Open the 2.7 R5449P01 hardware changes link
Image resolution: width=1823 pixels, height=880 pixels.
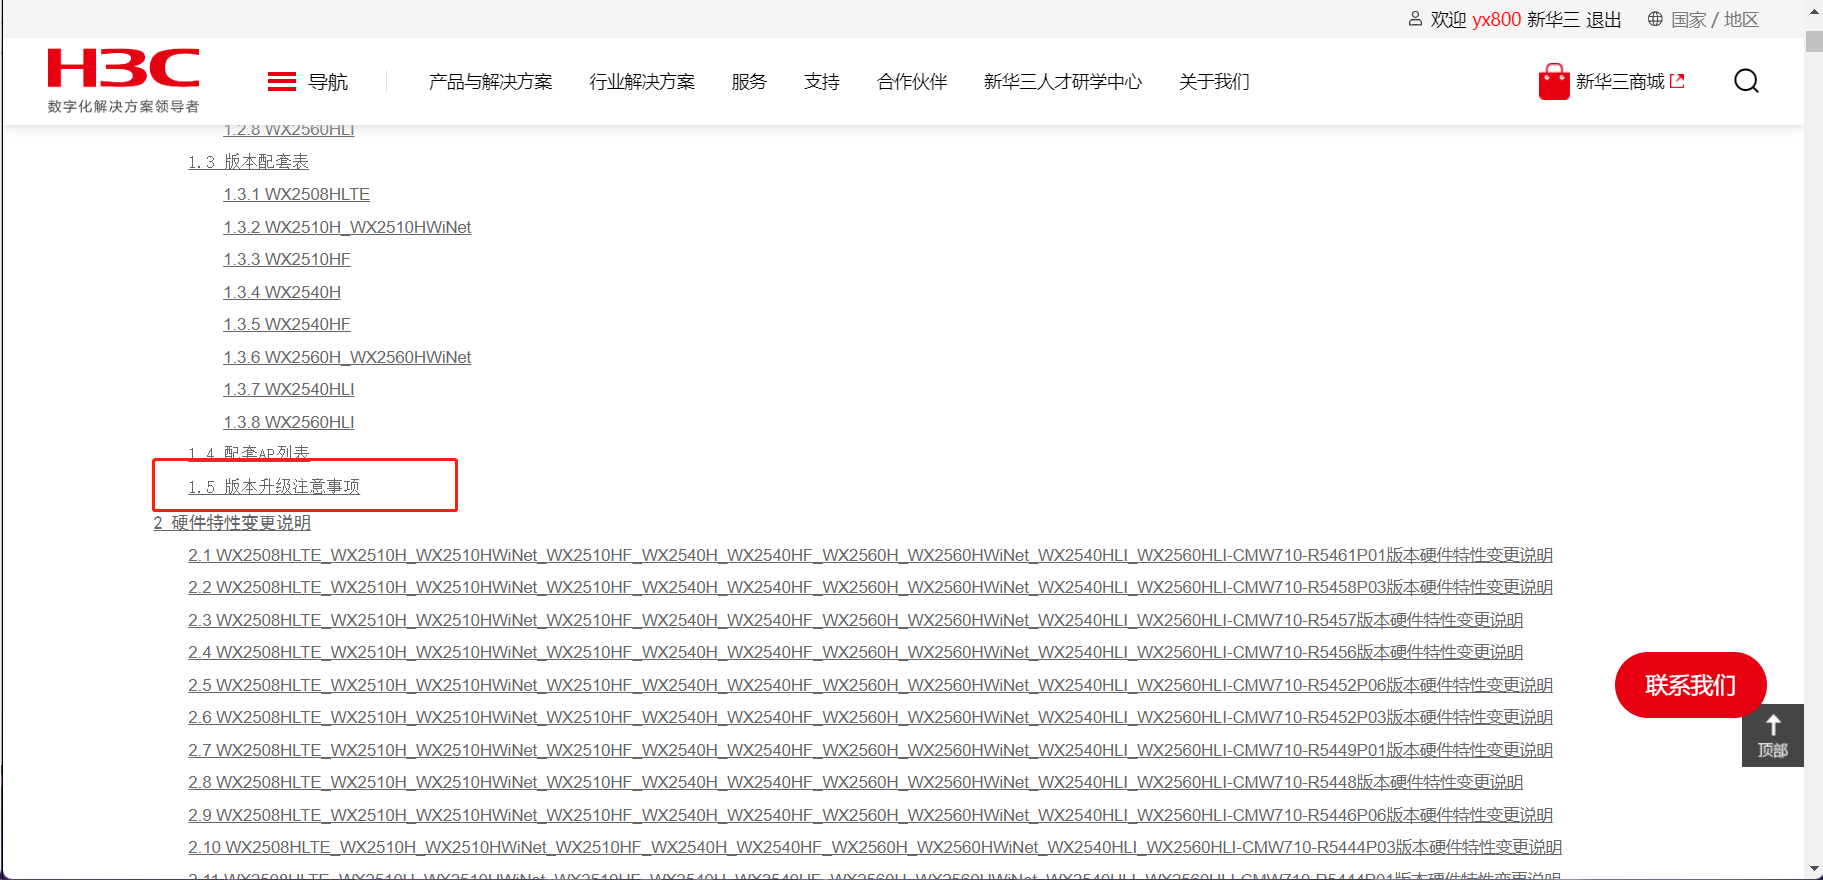[870, 750]
